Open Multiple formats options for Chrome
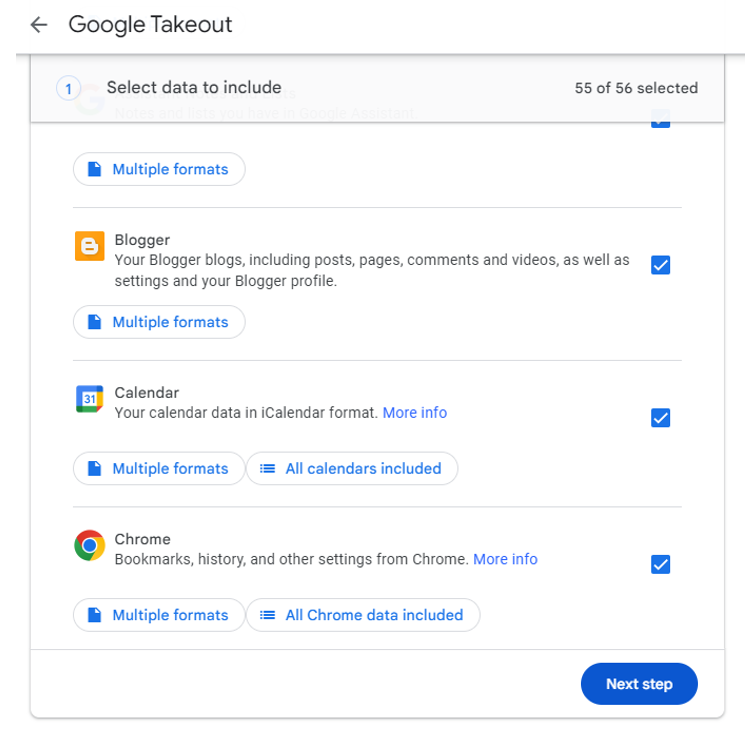The image size is (748, 740). click(x=159, y=615)
